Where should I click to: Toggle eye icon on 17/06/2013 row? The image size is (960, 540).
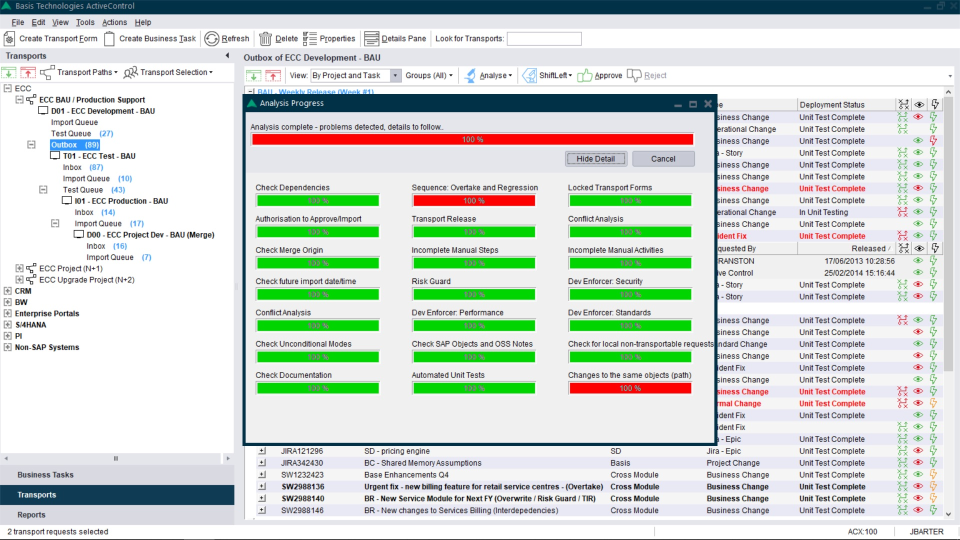click(x=918, y=261)
